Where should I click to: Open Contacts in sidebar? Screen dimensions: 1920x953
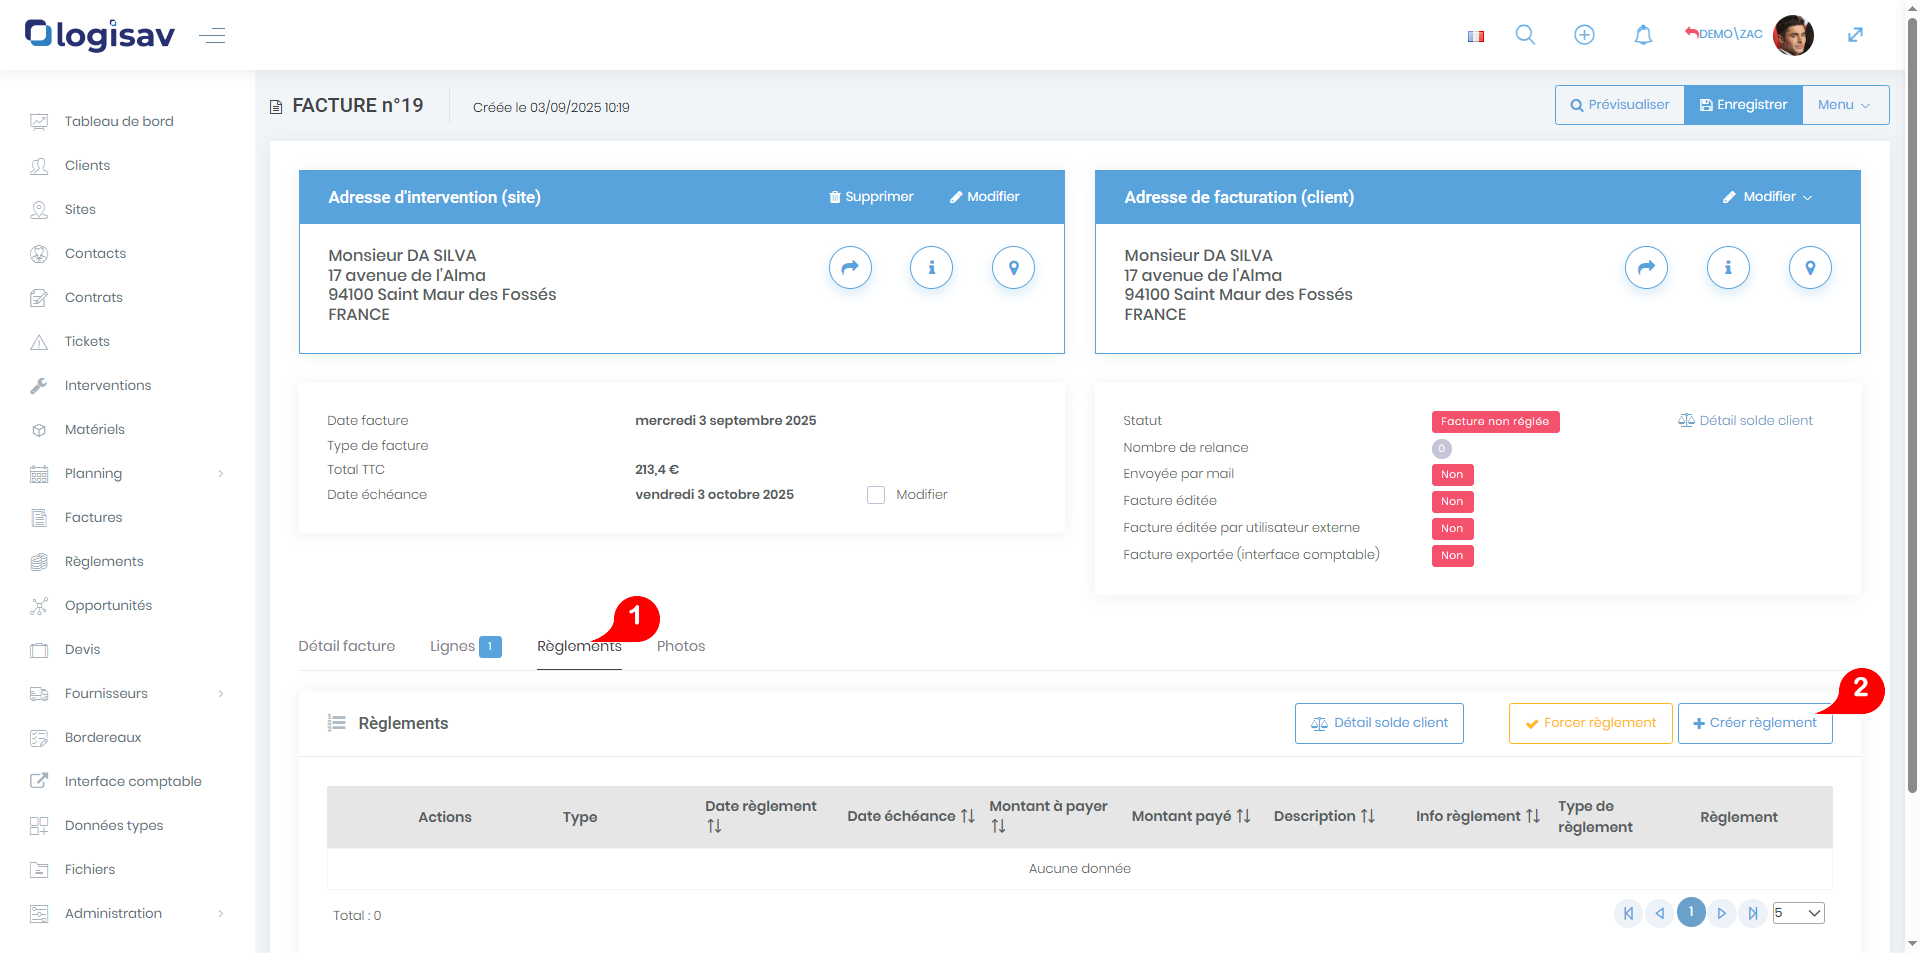(x=95, y=254)
